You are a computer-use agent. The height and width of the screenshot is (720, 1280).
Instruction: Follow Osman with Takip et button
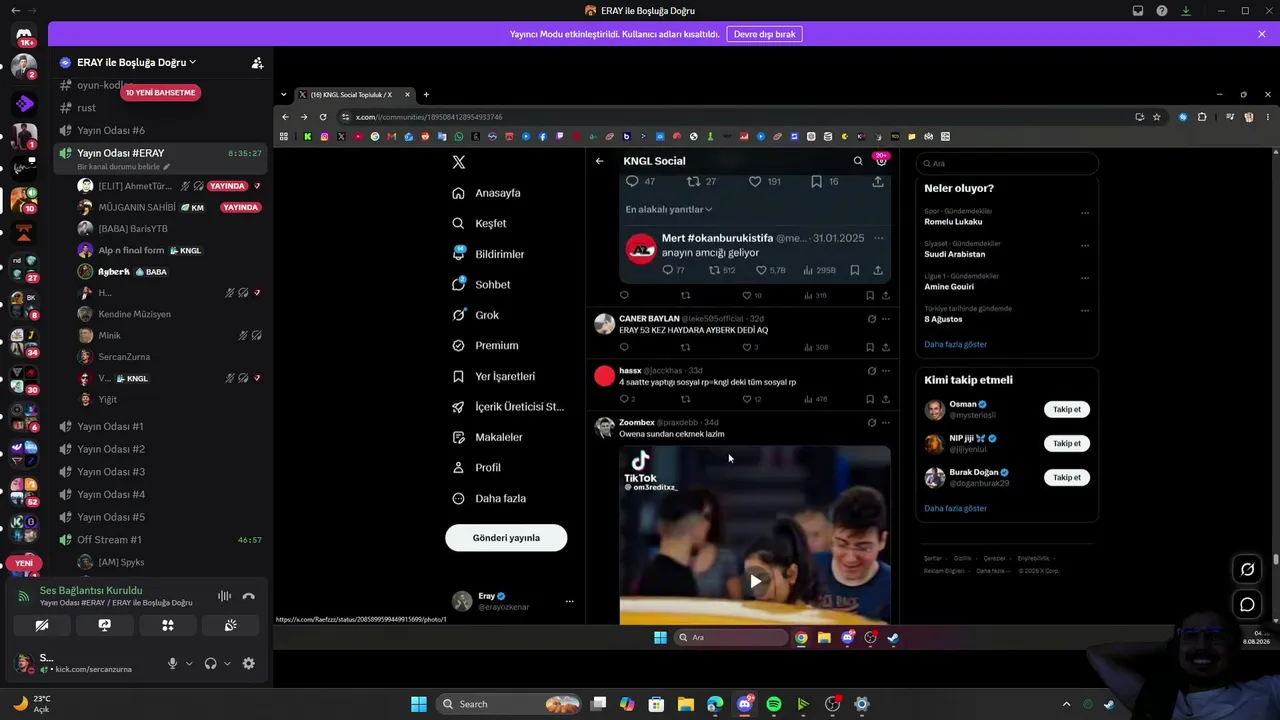(1067, 409)
